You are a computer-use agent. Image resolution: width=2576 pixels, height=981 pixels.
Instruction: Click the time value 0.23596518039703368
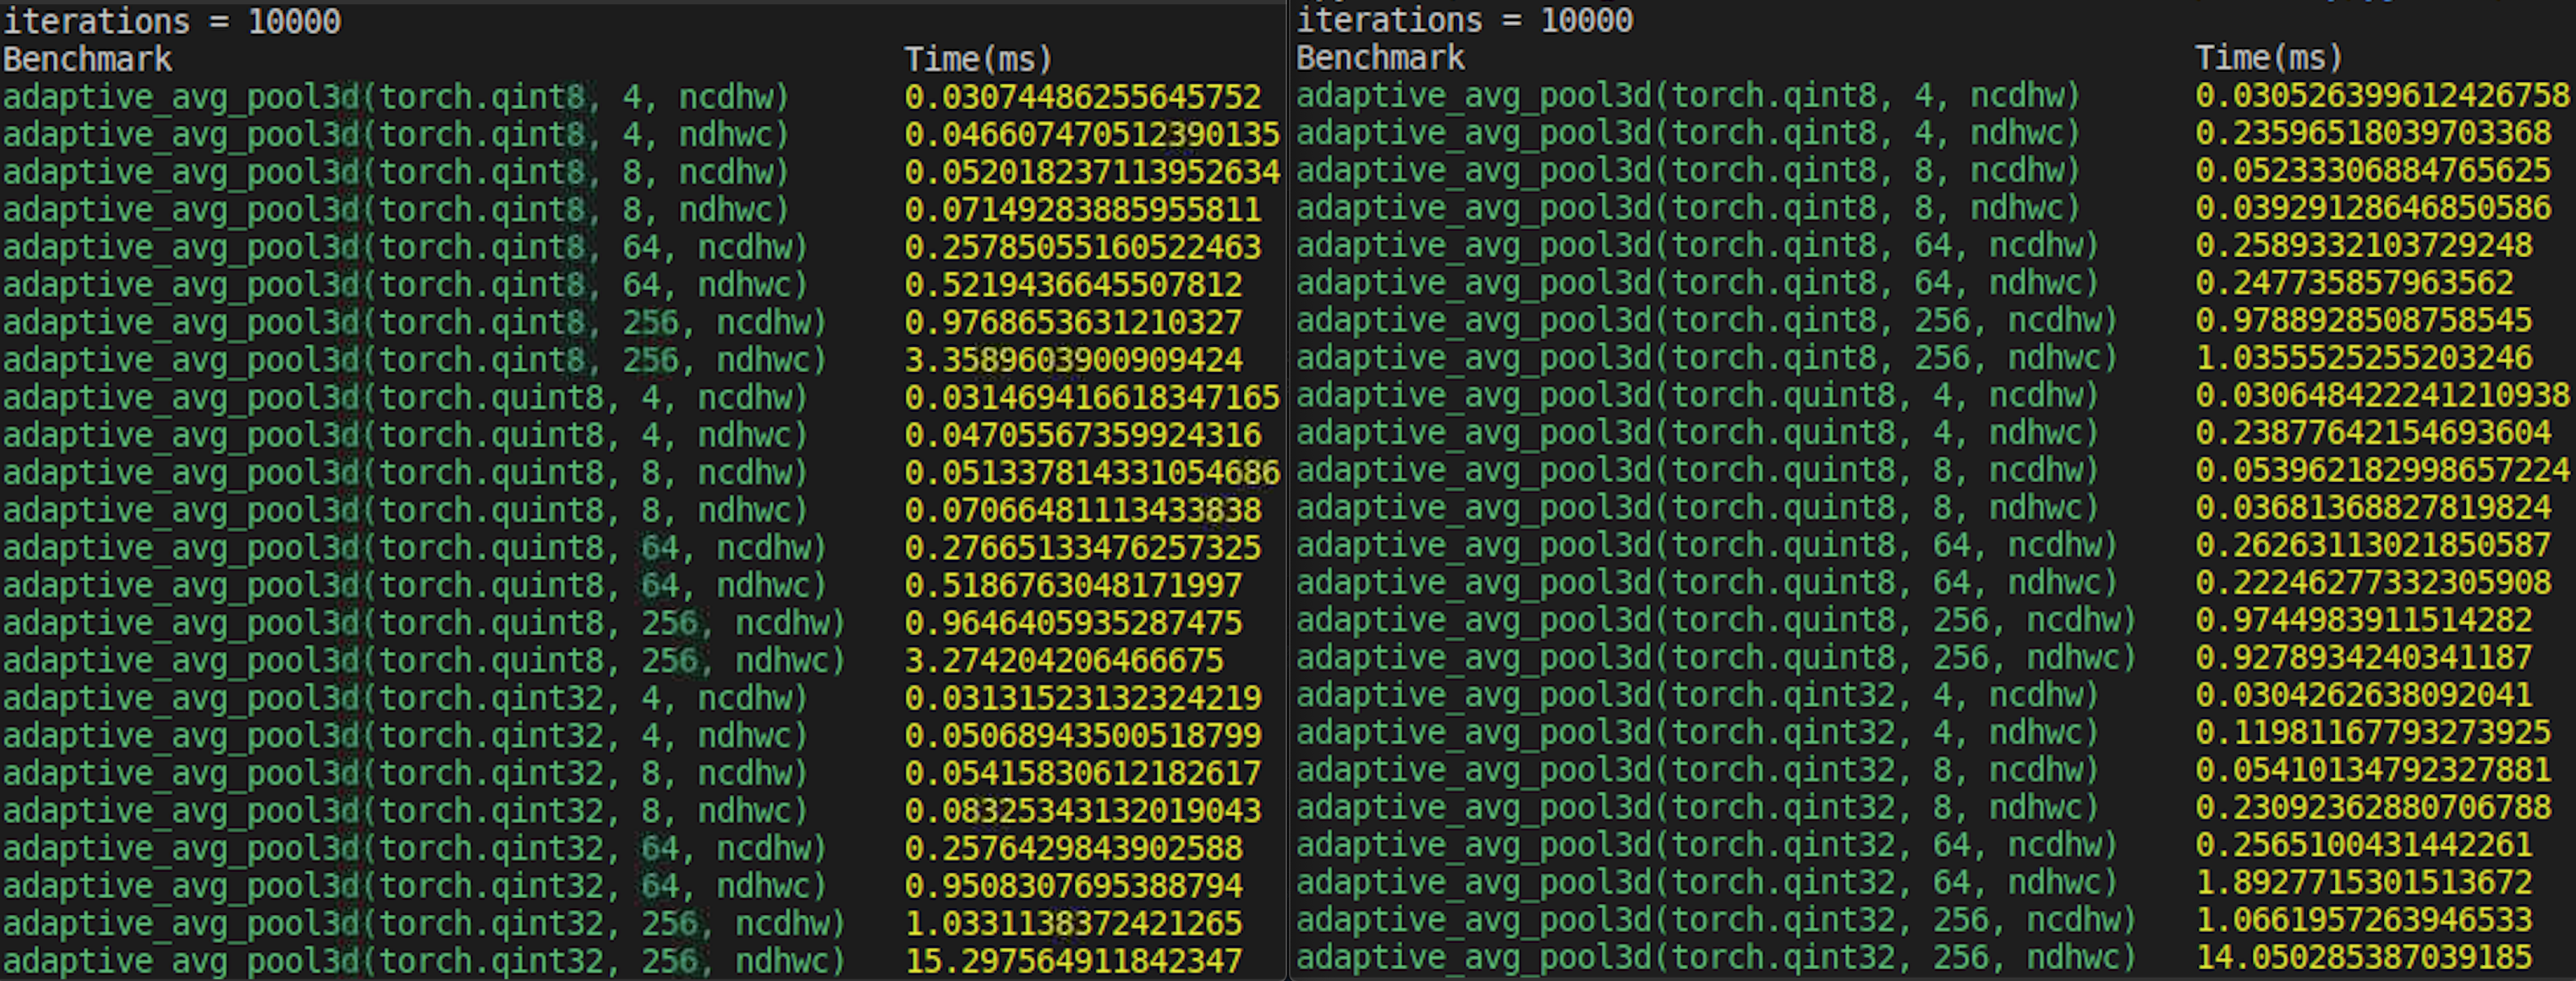click(x=2373, y=133)
